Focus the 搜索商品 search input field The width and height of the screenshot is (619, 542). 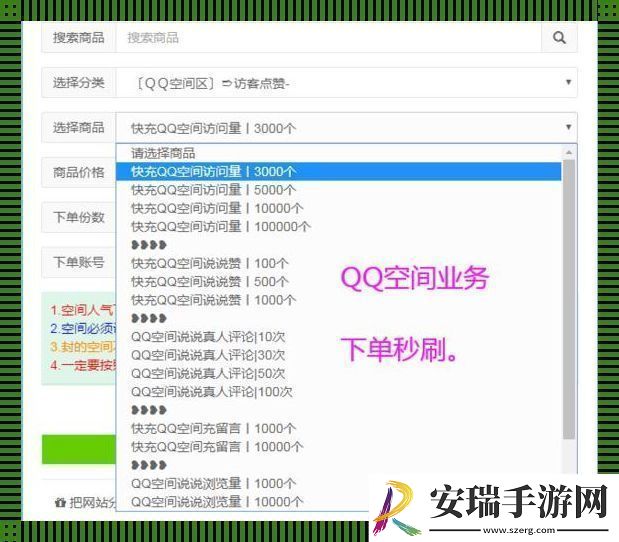(328, 38)
